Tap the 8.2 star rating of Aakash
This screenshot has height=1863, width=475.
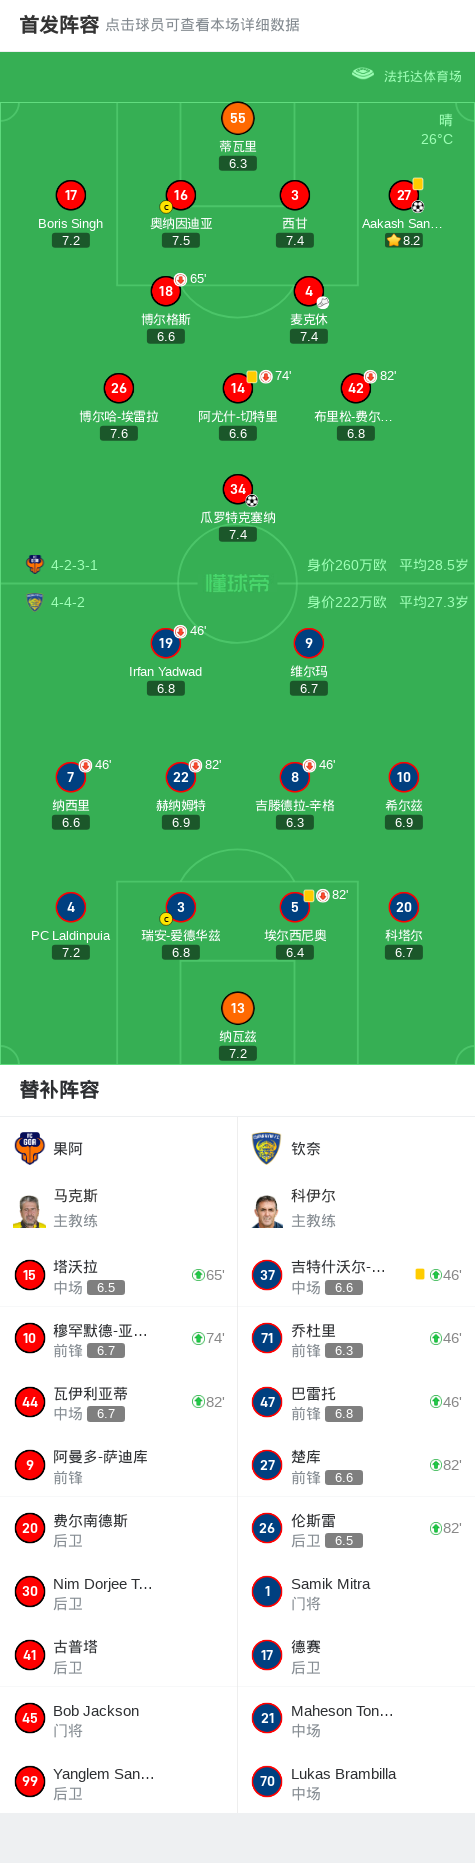404,241
